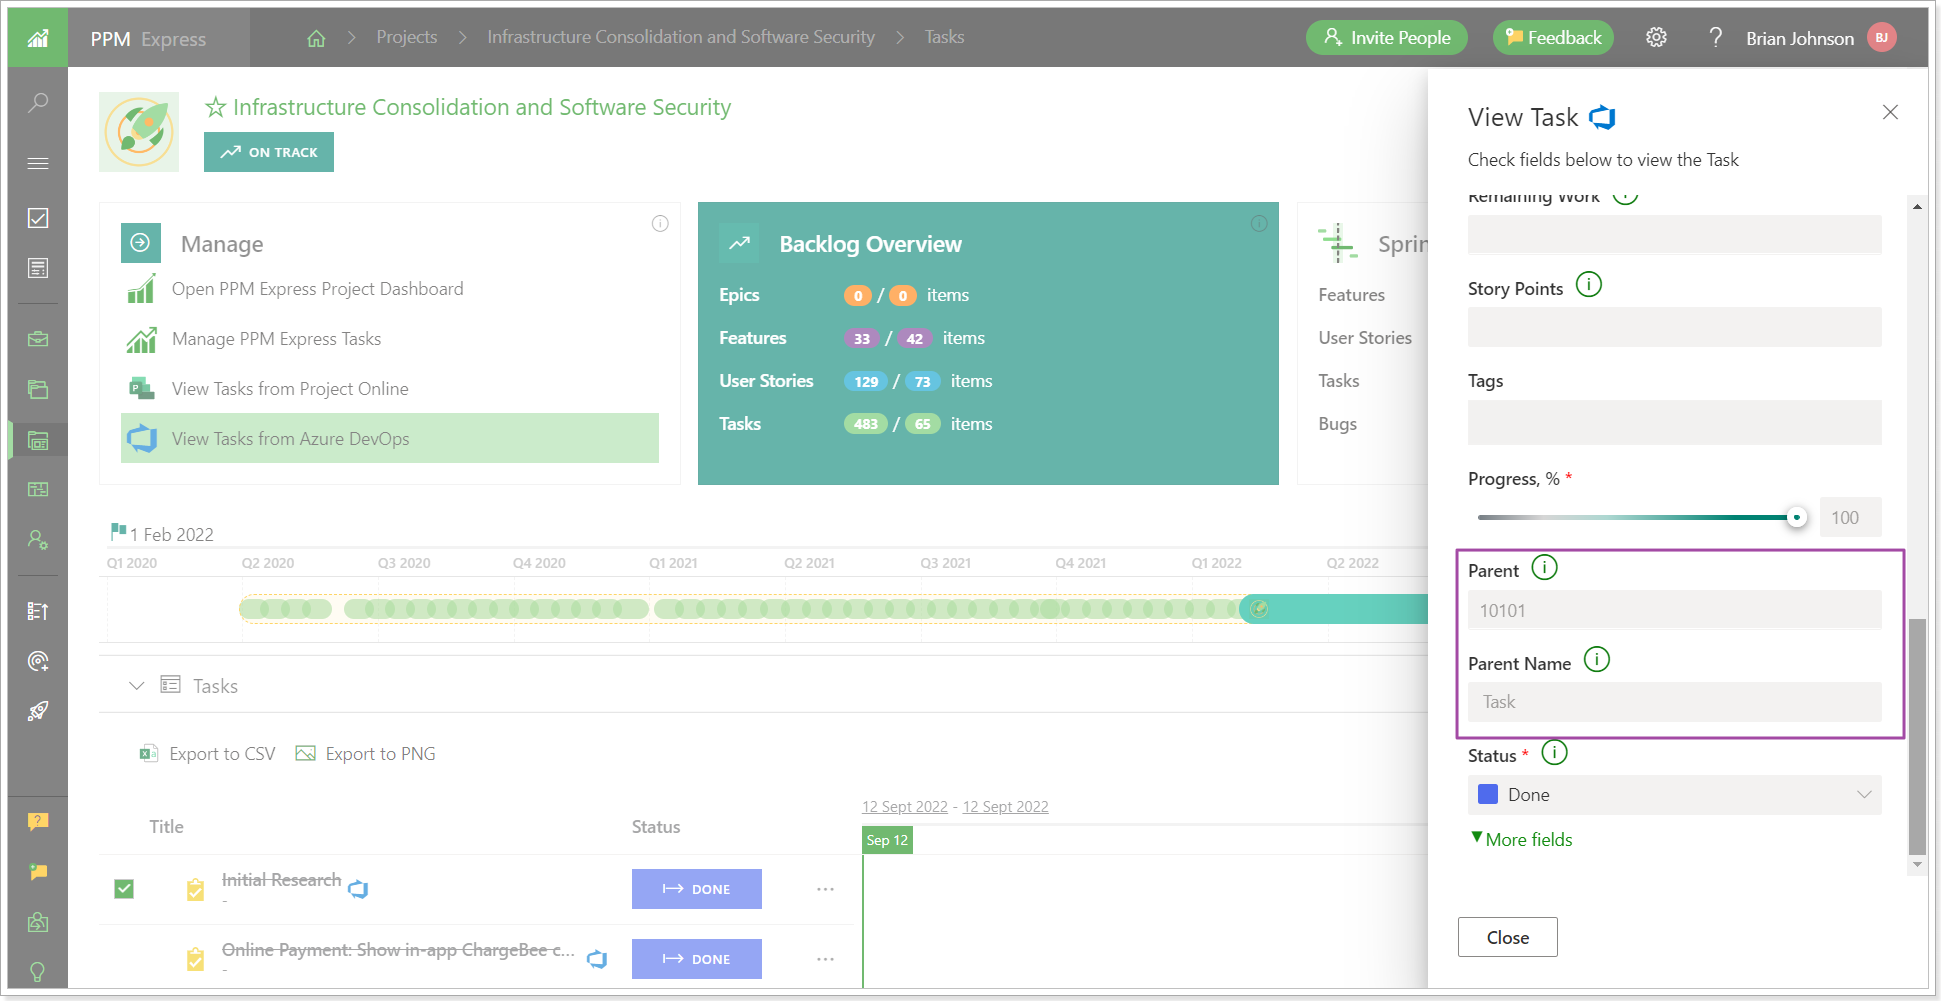Screen dimensions: 1941x1001
Task: Open help question mark icon
Action: (1715, 37)
